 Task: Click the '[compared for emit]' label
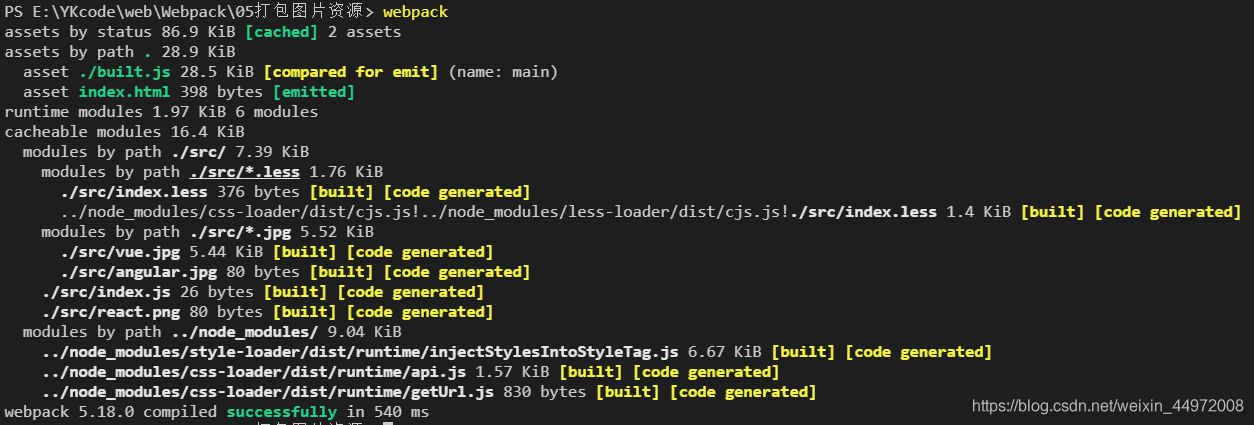[x=351, y=72]
